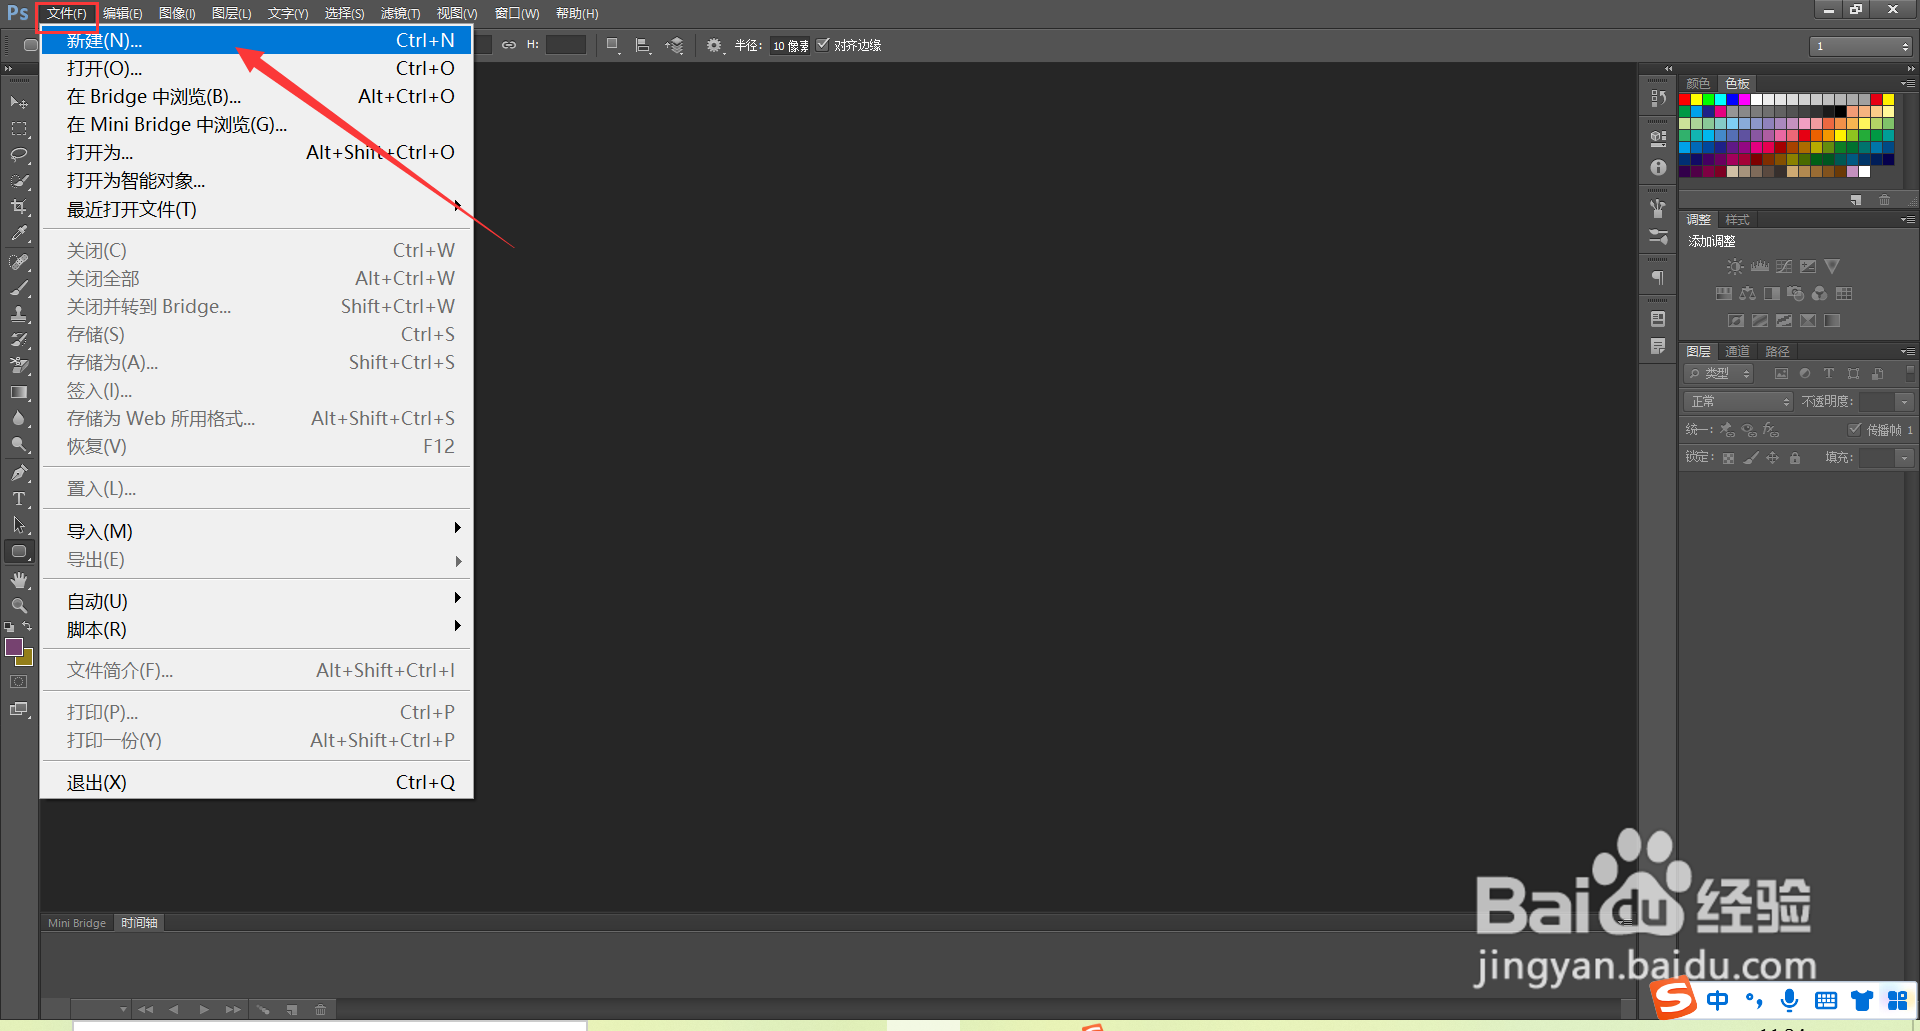The width and height of the screenshot is (1920, 1031).
Task: Select the Eyedropper tool
Action: 19,233
